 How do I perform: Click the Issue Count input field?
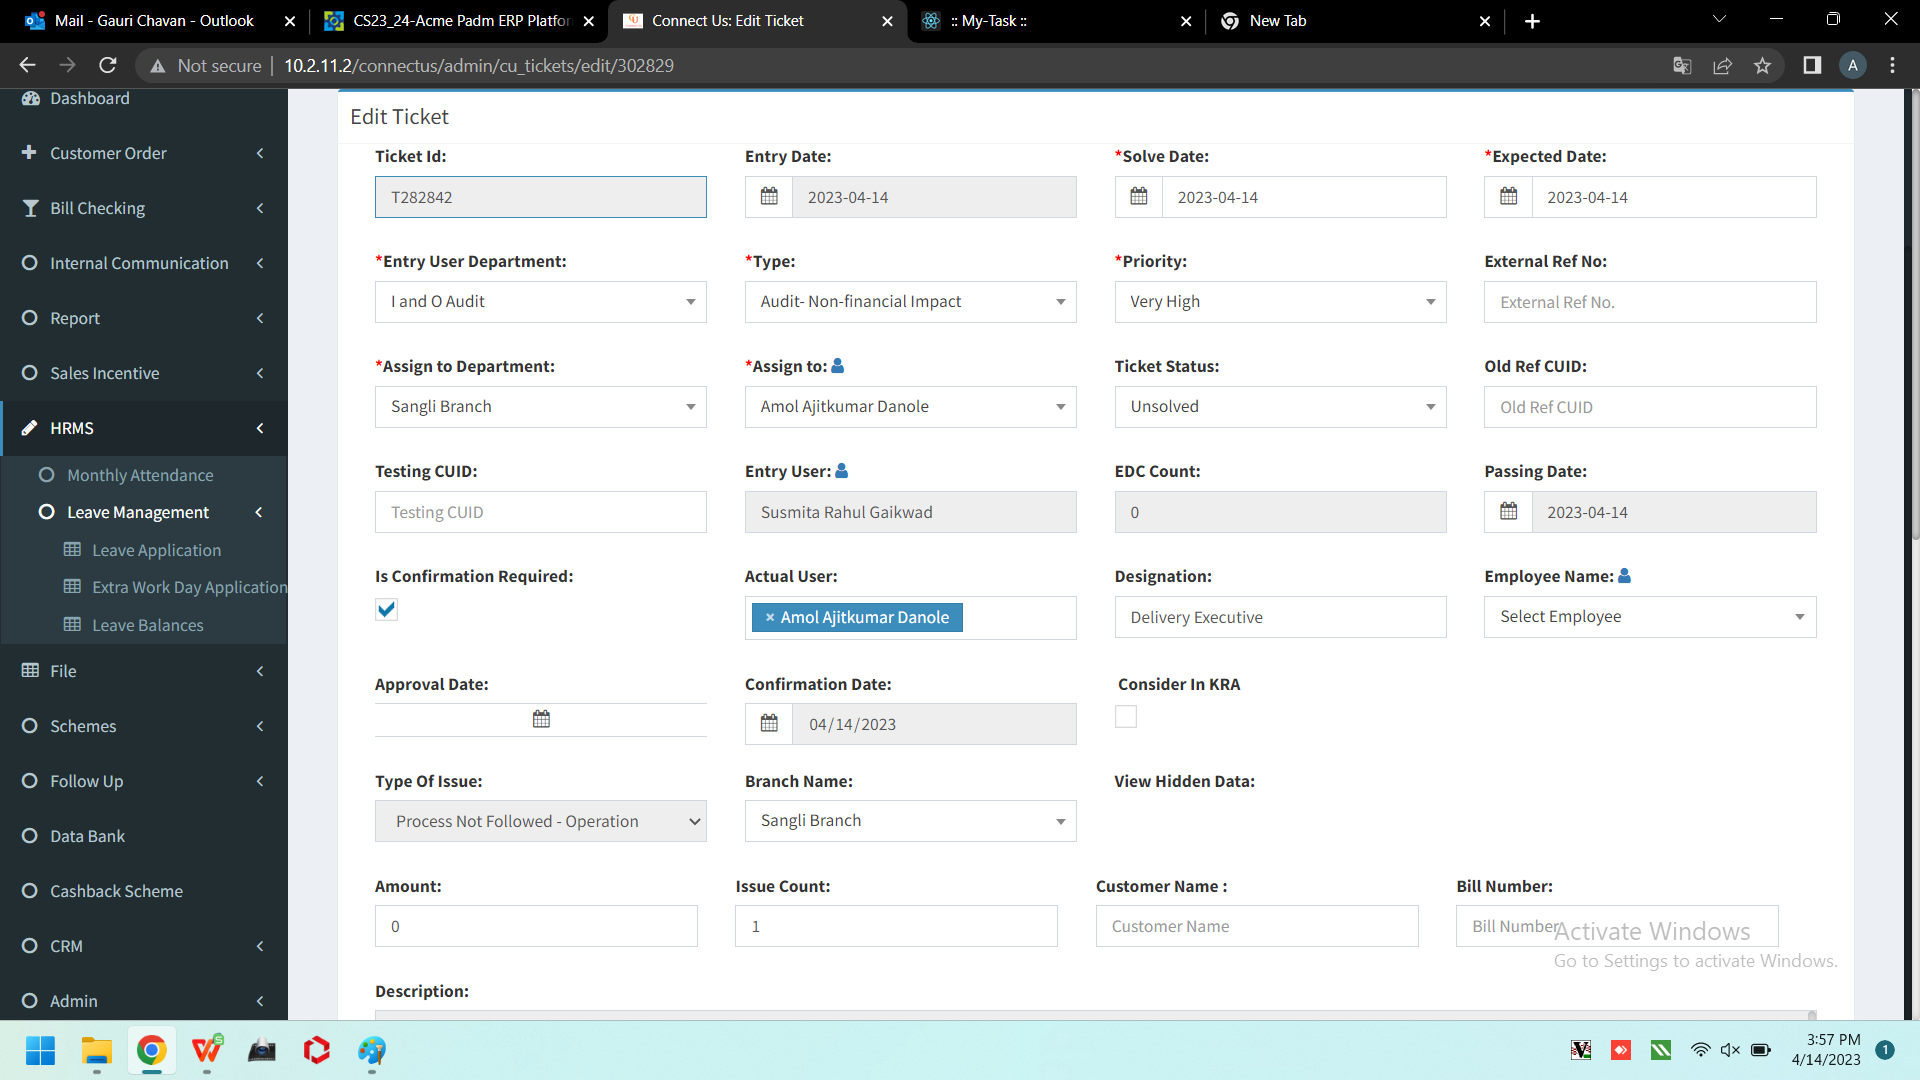[x=896, y=926]
